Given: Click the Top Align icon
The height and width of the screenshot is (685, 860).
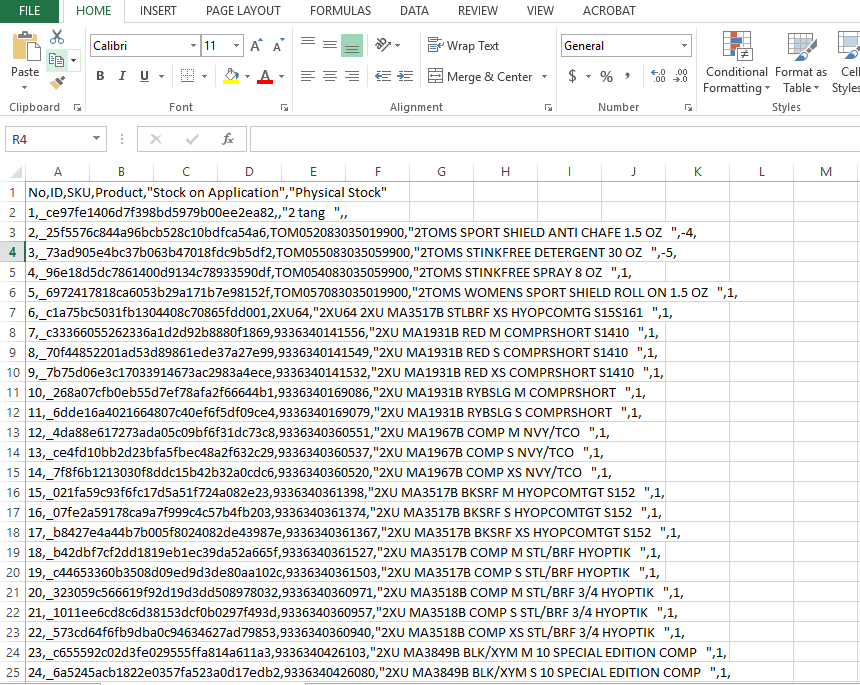Looking at the screenshot, I should point(308,44).
